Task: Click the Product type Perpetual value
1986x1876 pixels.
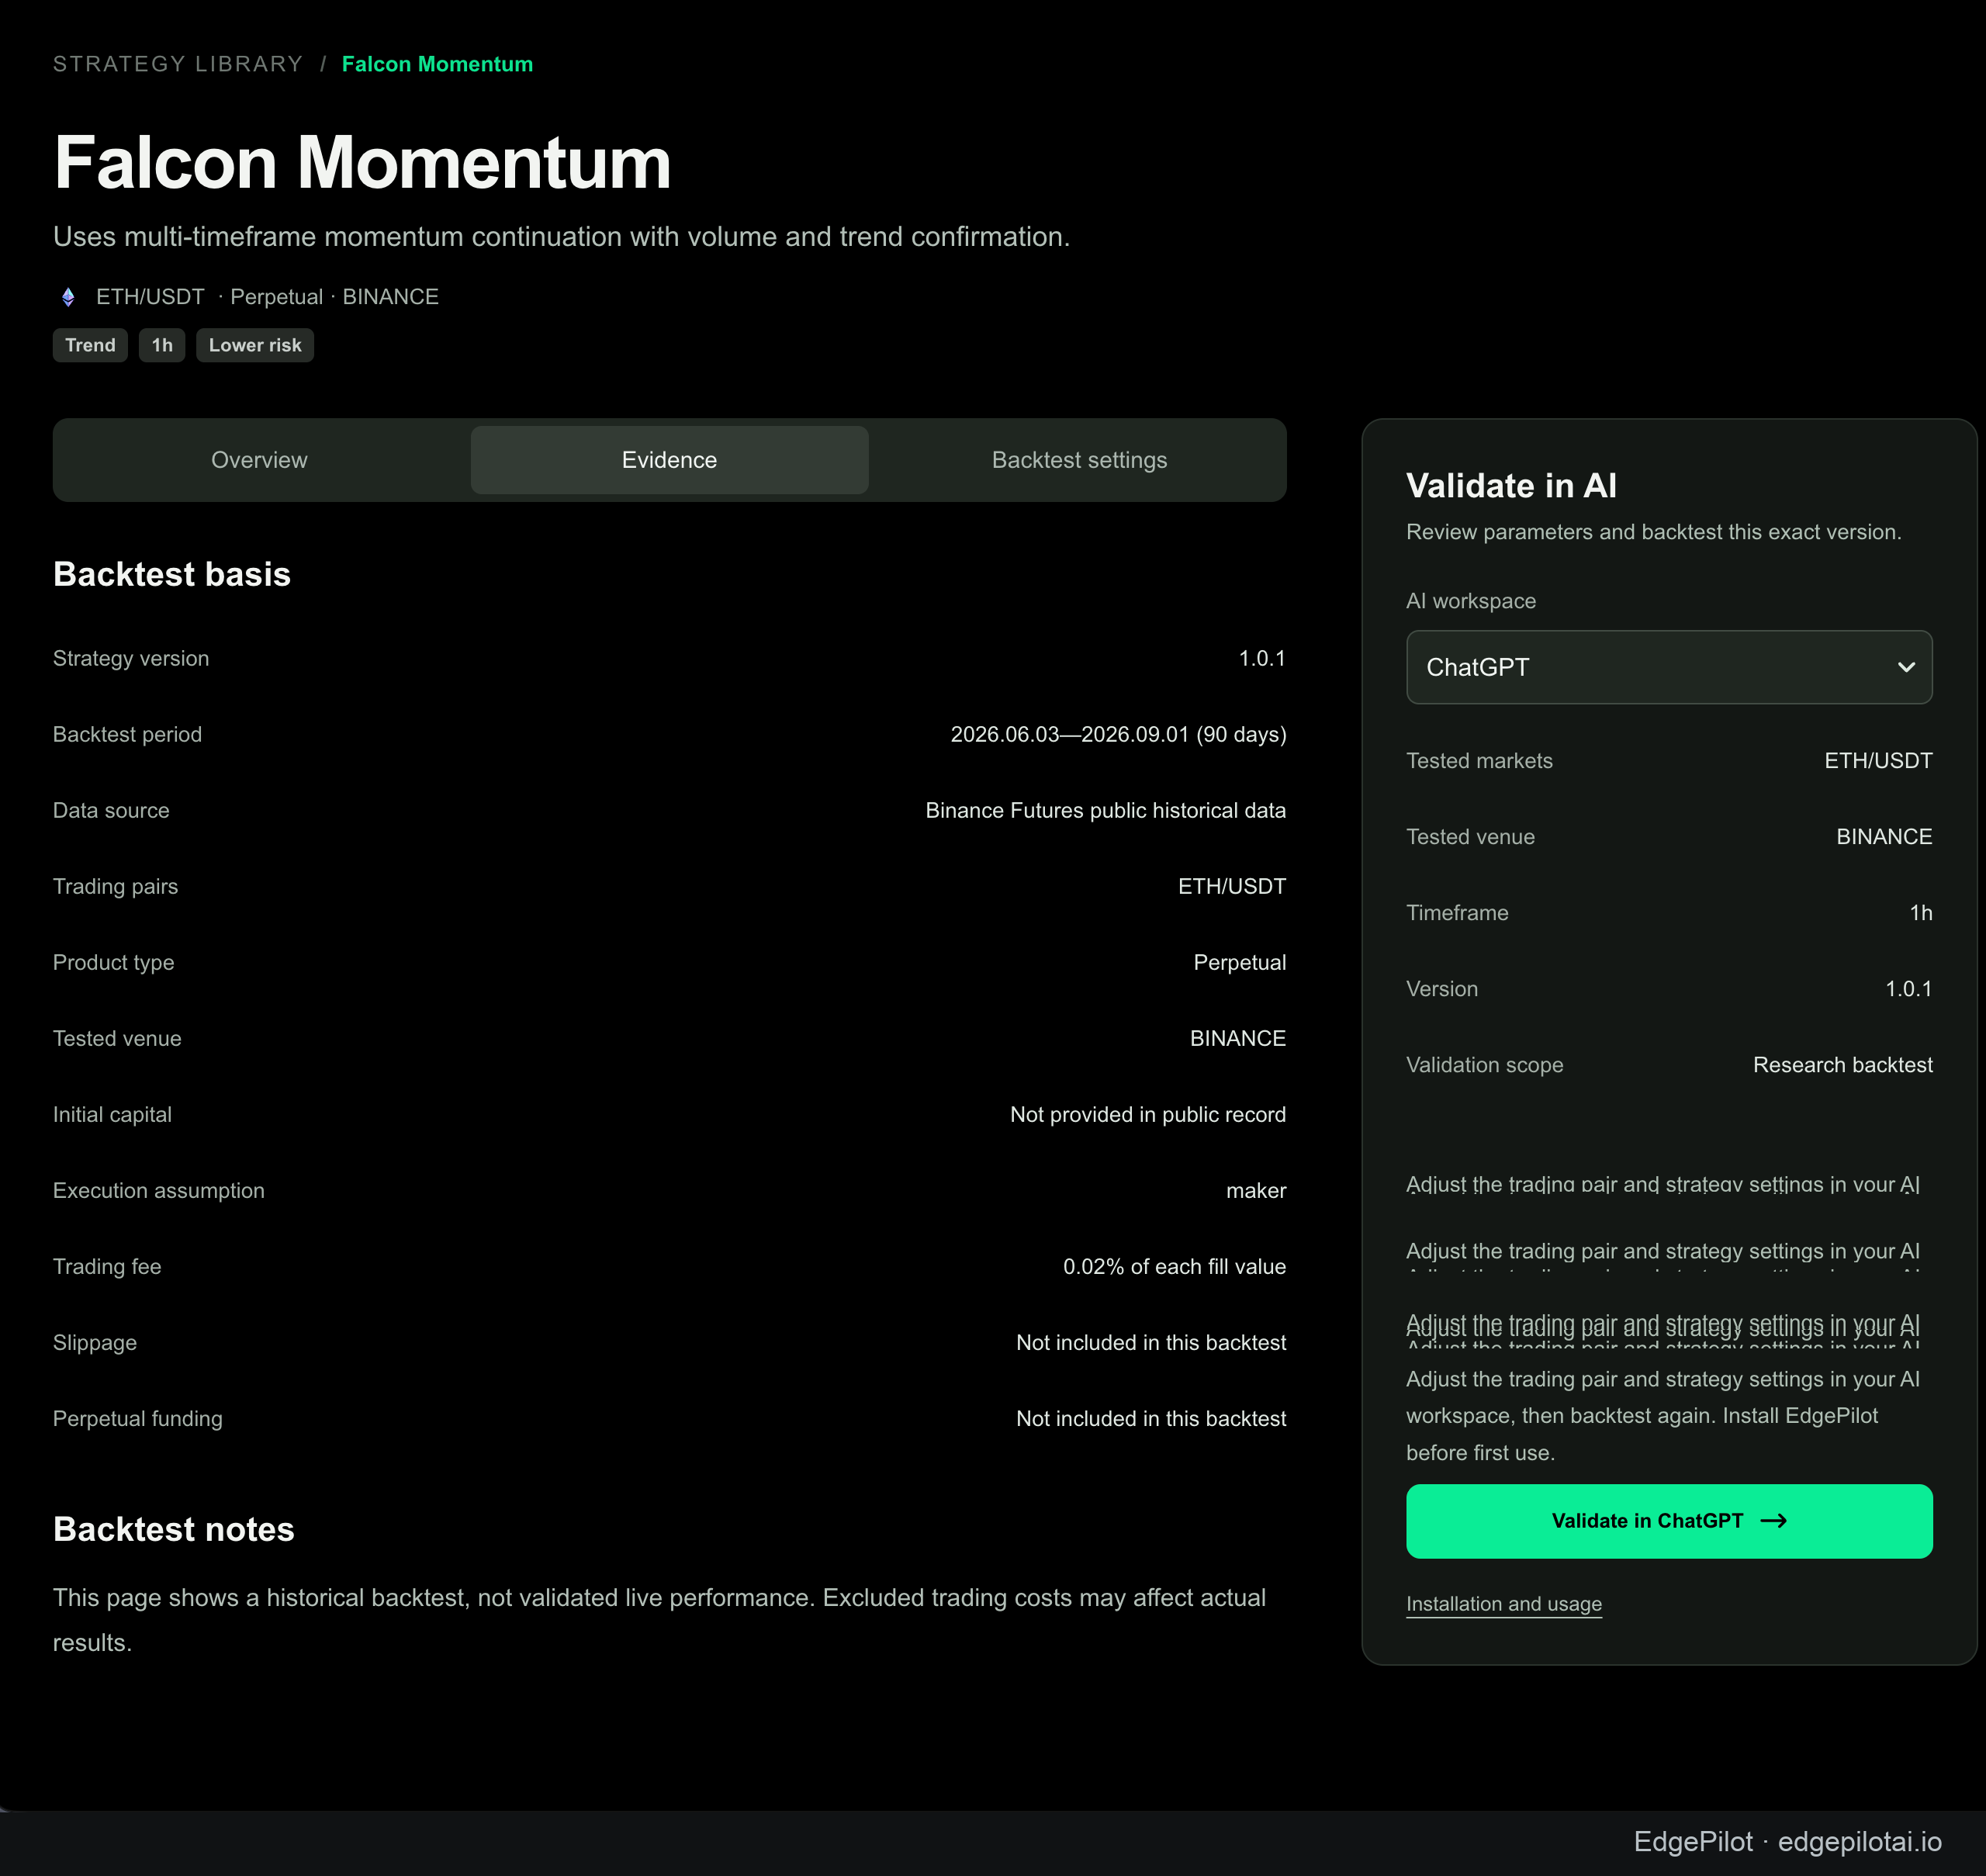Action: click(x=1240, y=962)
